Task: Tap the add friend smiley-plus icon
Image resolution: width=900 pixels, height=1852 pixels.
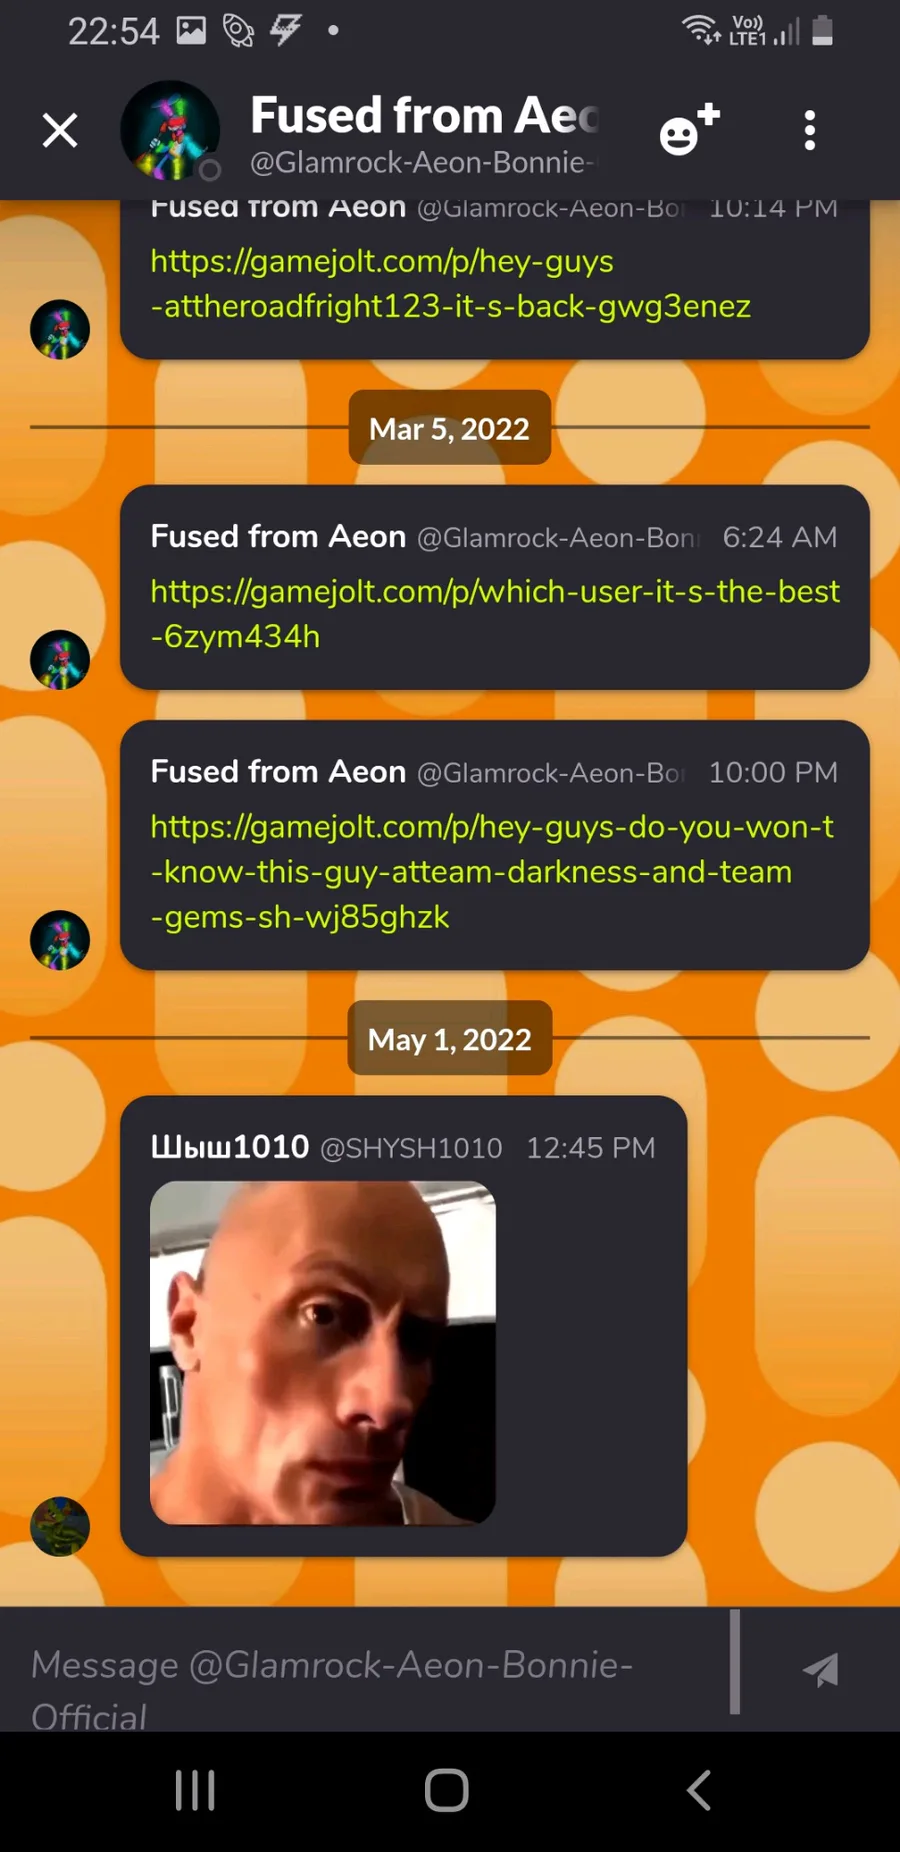Action: pyautogui.click(x=690, y=129)
